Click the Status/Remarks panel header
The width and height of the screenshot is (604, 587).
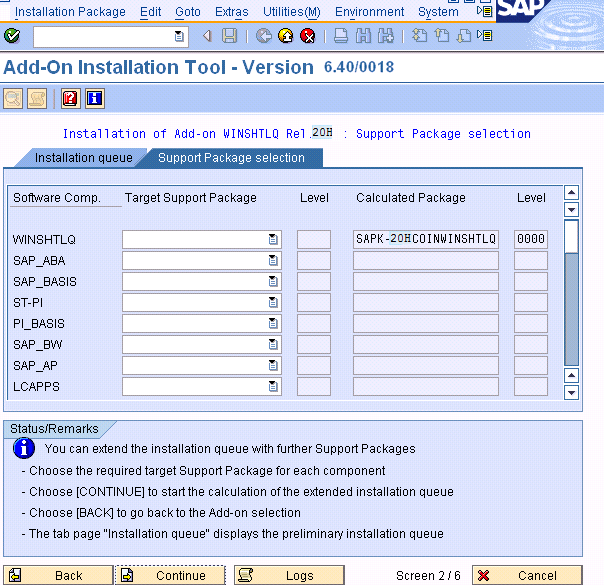point(54,429)
